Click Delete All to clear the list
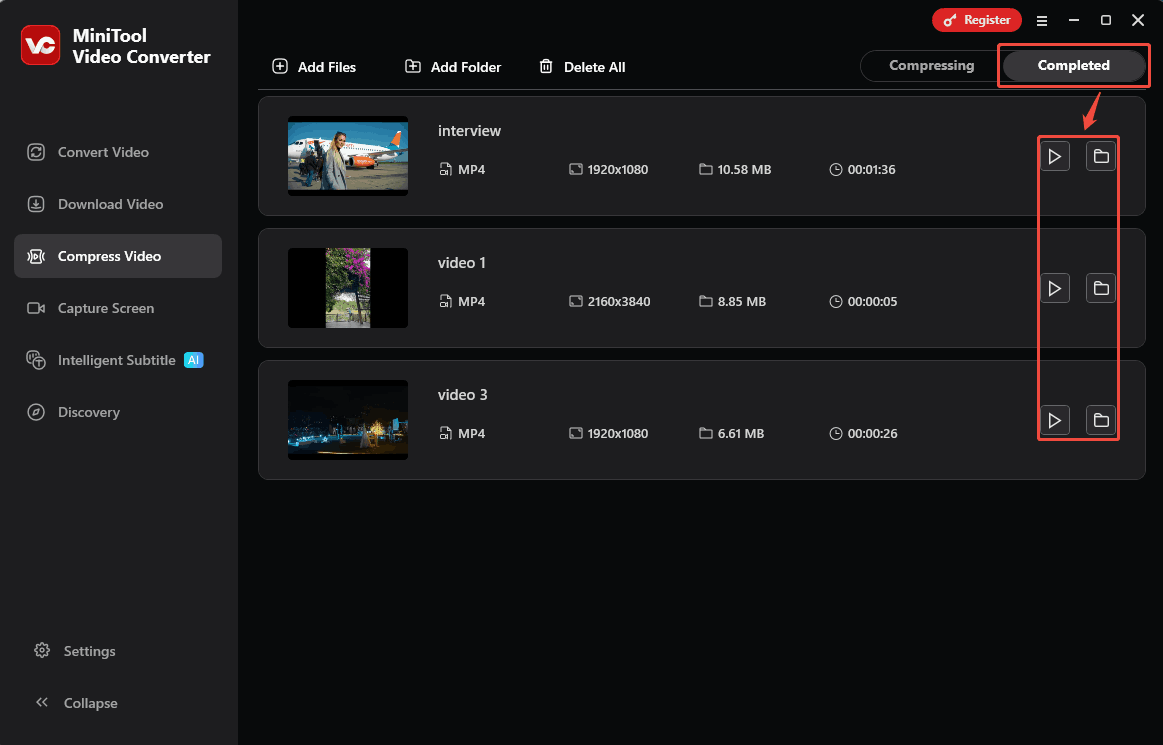The width and height of the screenshot is (1163, 745). point(583,66)
